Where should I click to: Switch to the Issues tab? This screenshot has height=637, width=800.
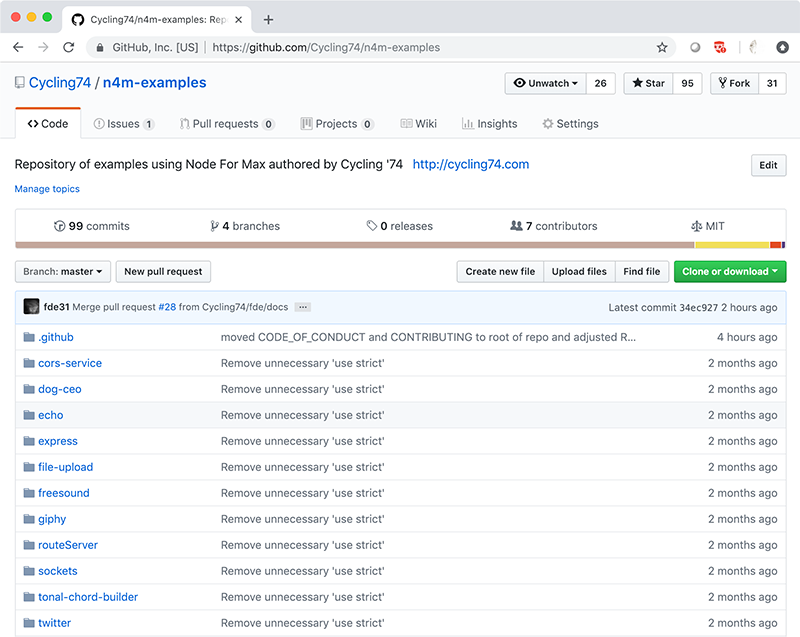123,124
